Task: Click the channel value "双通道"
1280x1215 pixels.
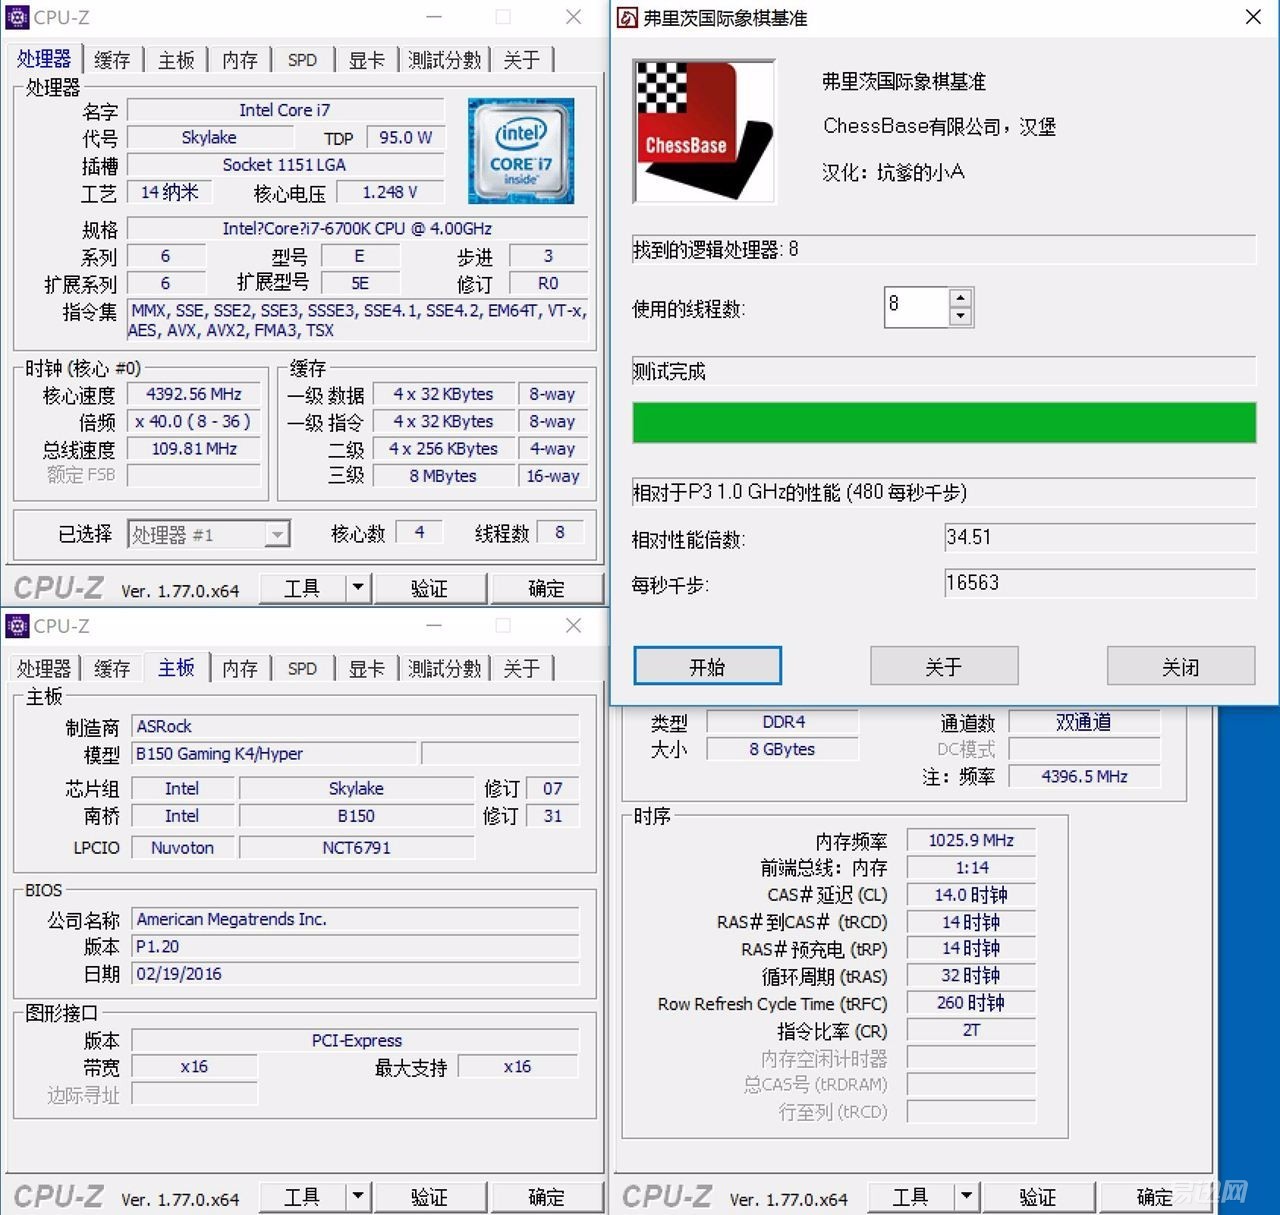Action: [1084, 721]
